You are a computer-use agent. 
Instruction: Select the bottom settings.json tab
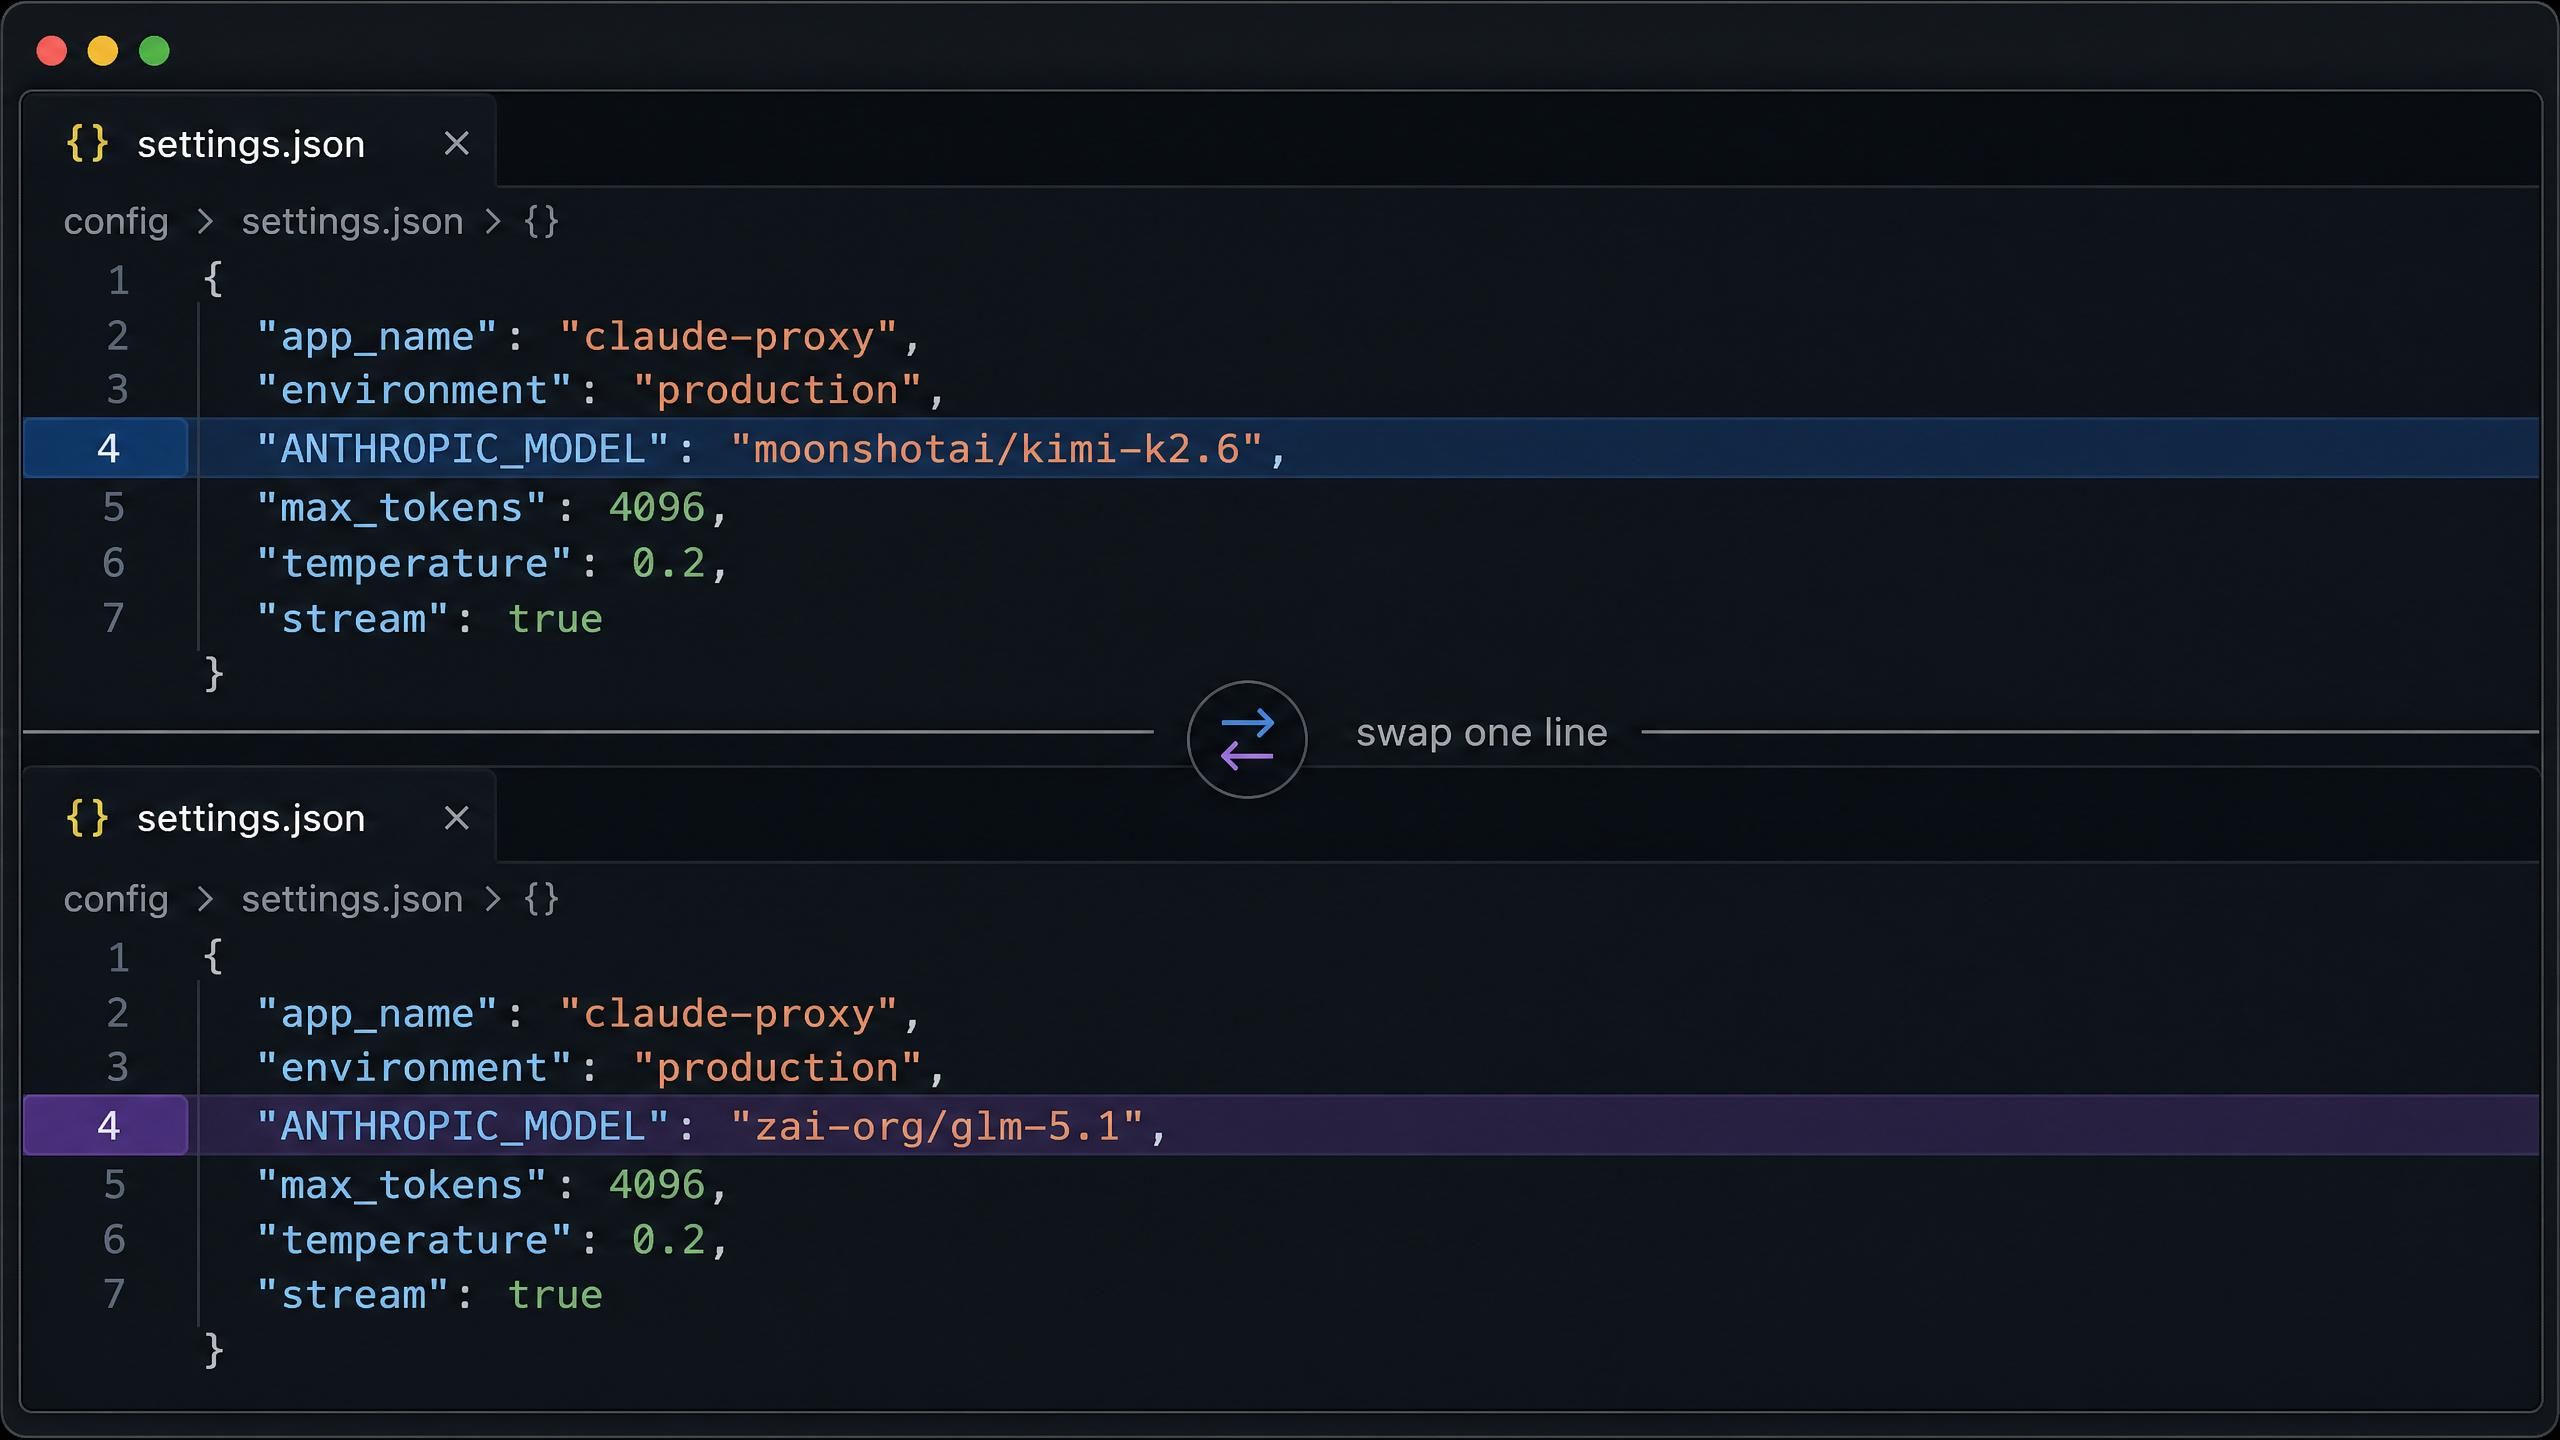259,817
